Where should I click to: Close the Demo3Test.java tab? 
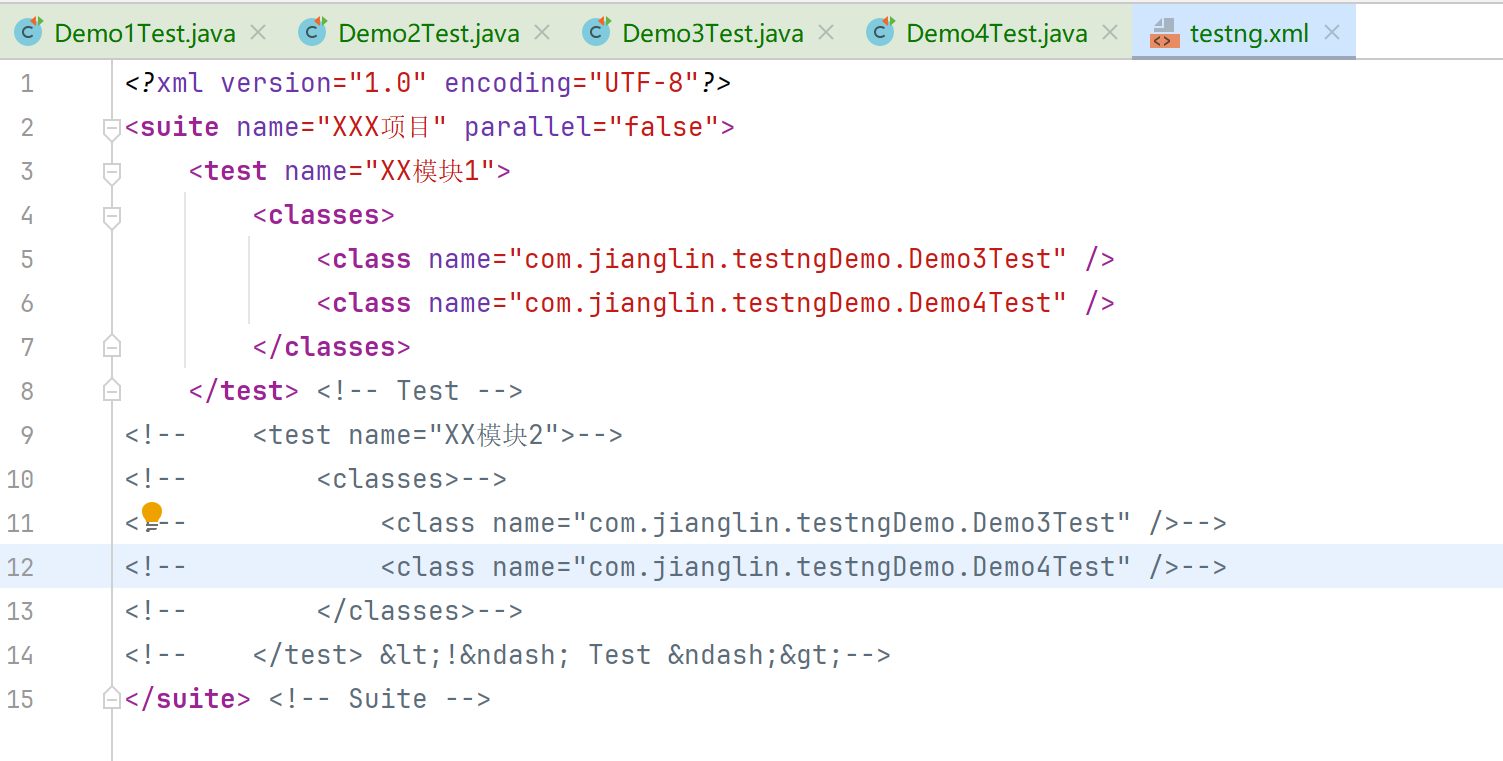pyautogui.click(x=826, y=33)
